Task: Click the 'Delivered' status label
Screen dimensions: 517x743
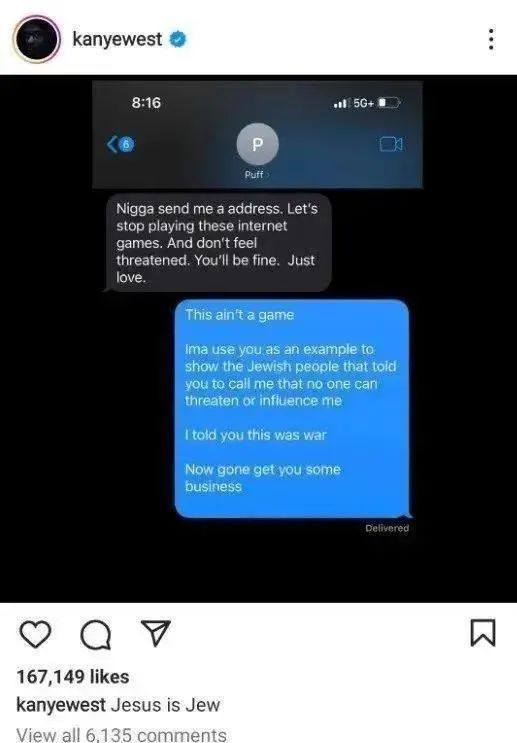Action: click(387, 528)
